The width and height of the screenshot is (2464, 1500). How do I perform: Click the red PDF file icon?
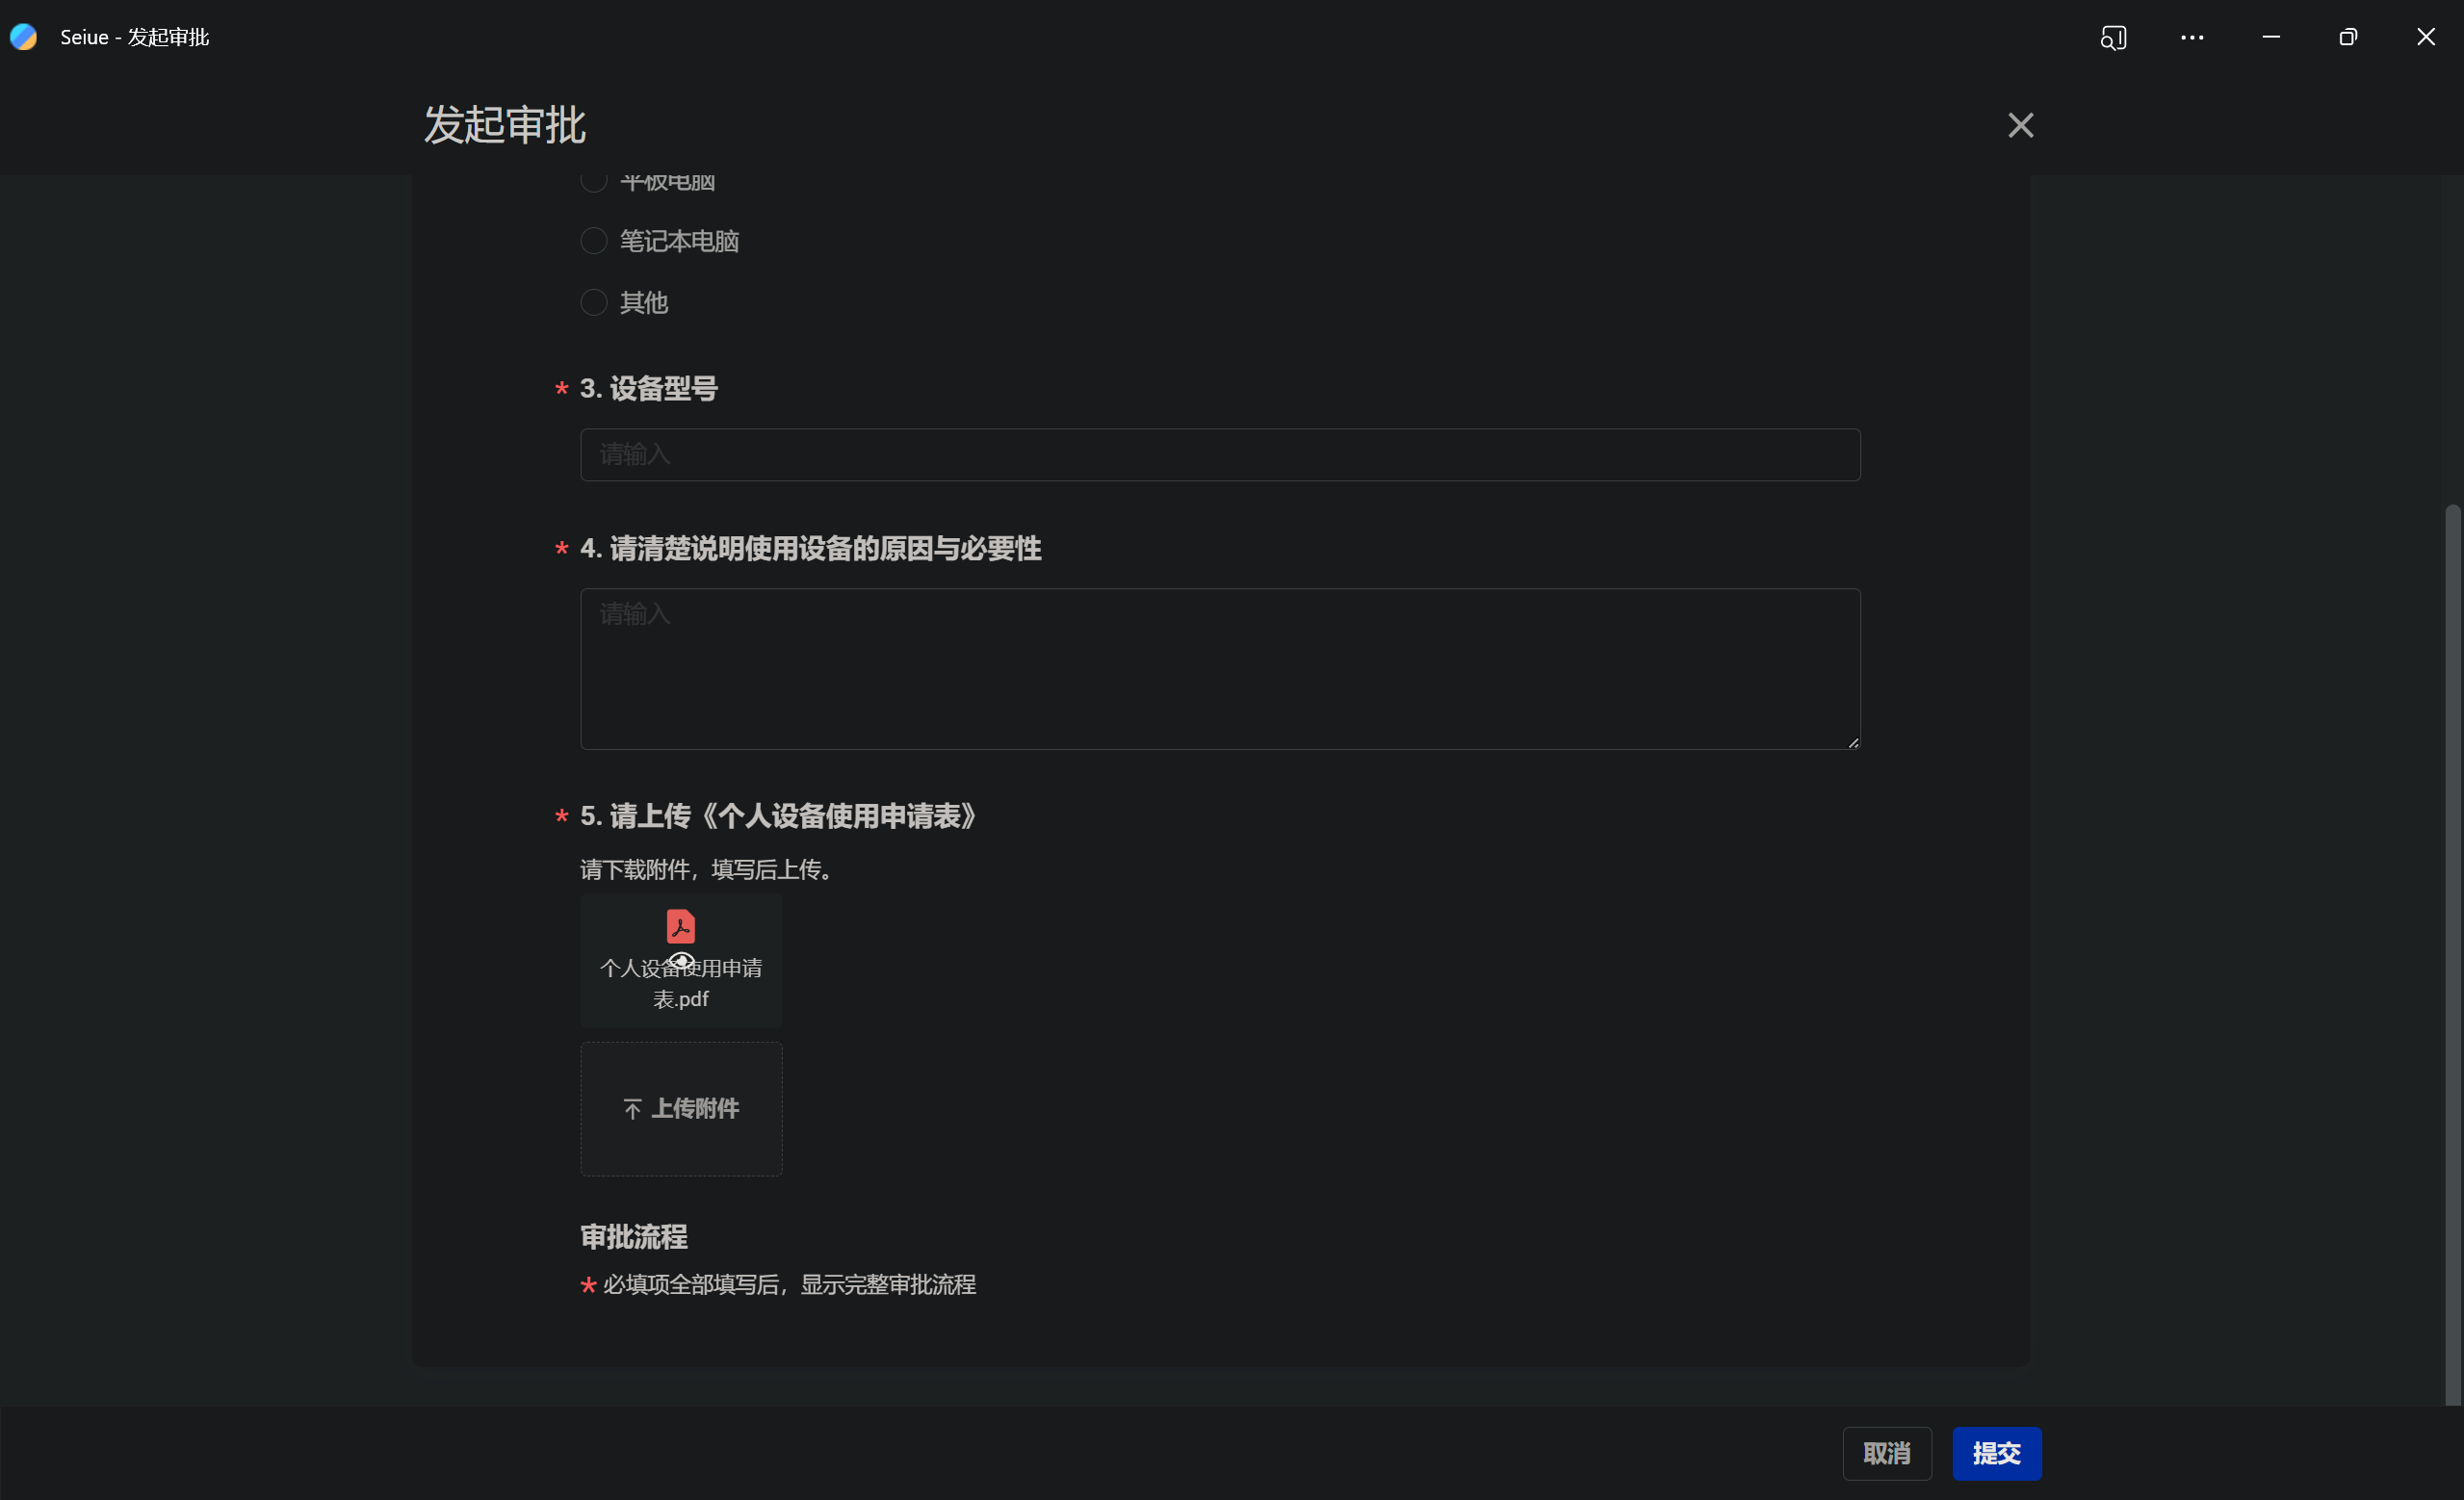tap(681, 926)
